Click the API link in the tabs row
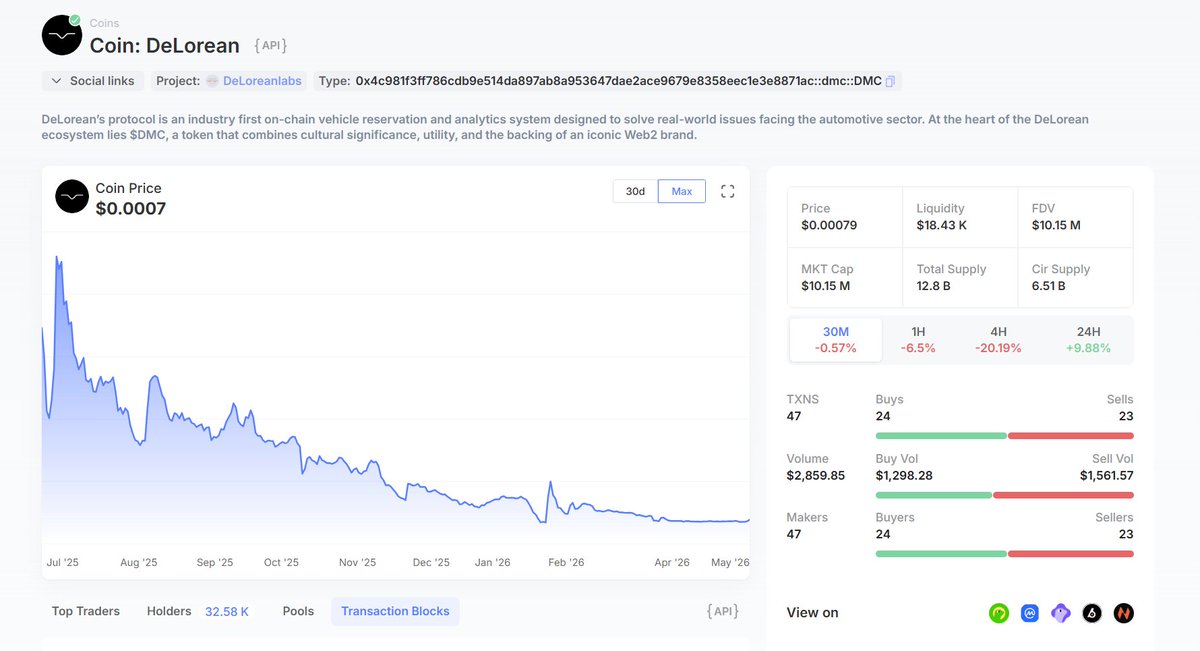The height and width of the screenshot is (651, 1200). pos(723,610)
